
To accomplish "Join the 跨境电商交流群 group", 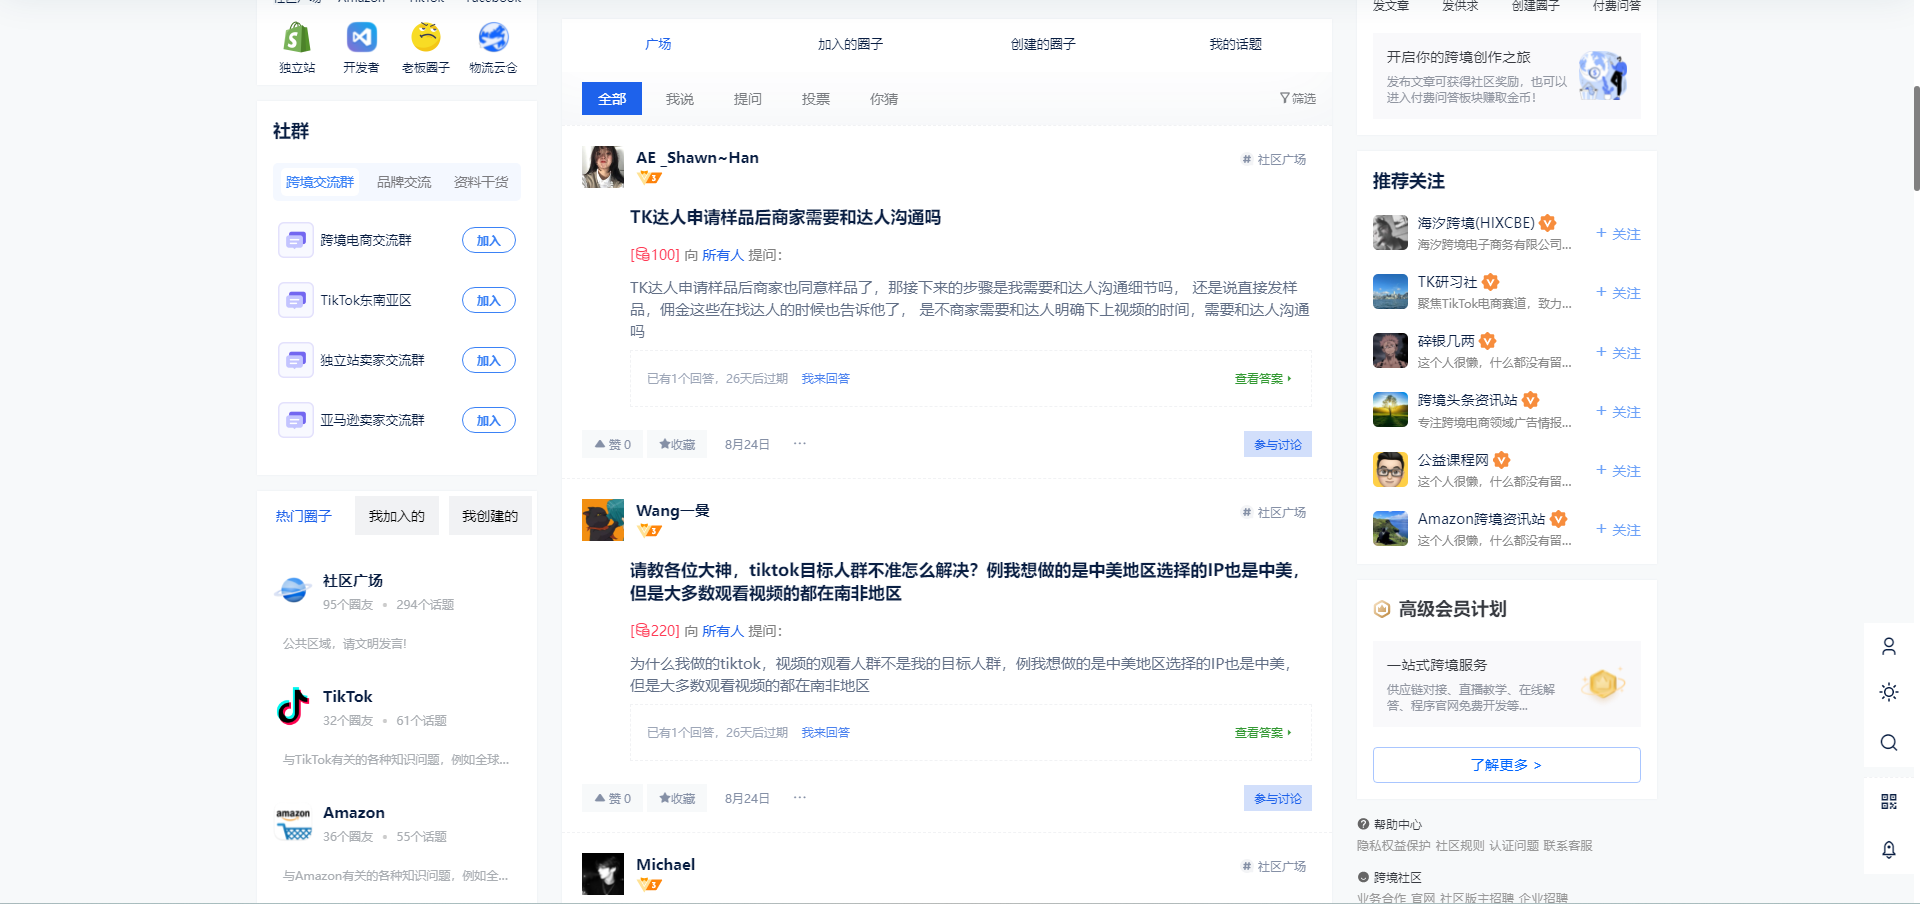I will (489, 240).
